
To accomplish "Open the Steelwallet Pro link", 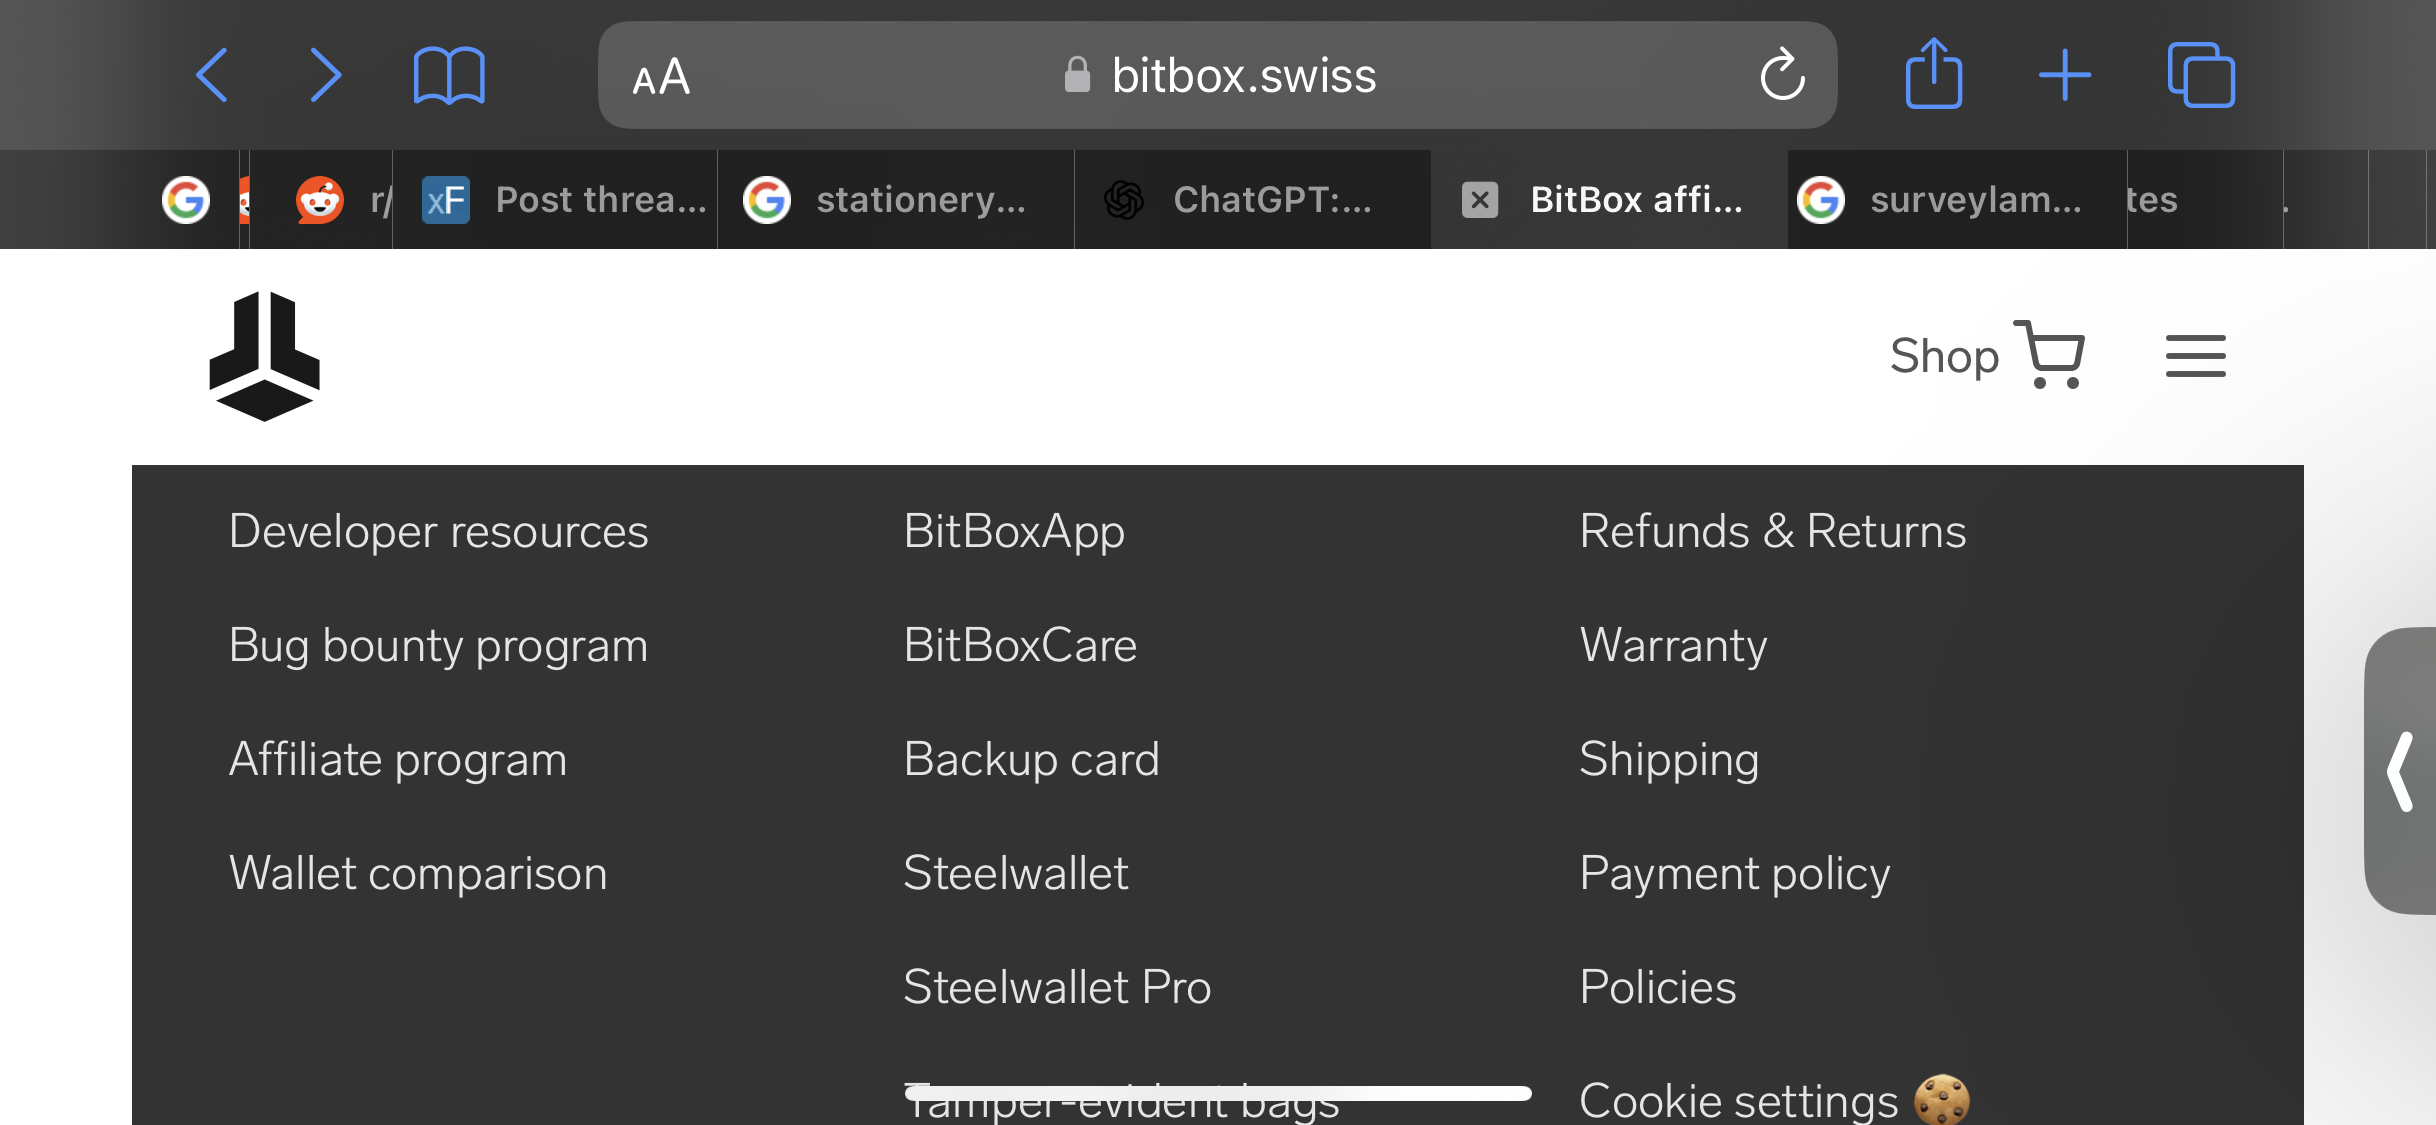I will tap(1057, 987).
